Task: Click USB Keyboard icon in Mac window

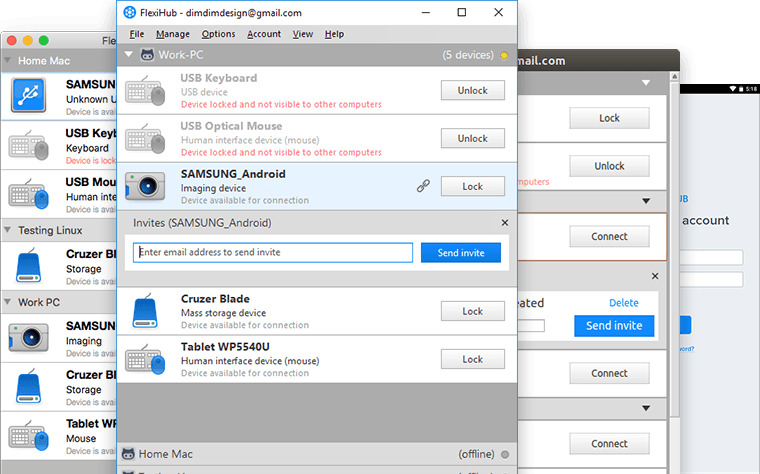Action: pyautogui.click(x=29, y=144)
